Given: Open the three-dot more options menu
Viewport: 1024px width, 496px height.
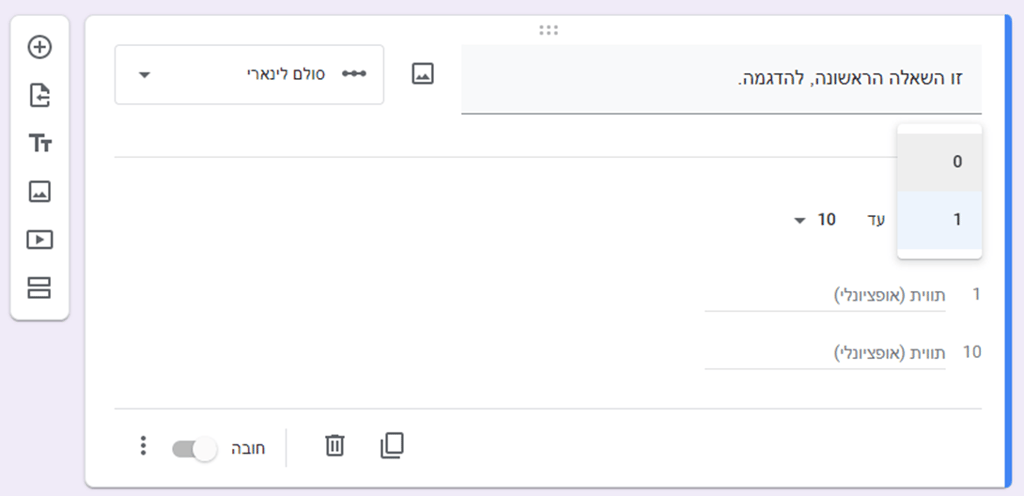Looking at the screenshot, I should point(144,446).
